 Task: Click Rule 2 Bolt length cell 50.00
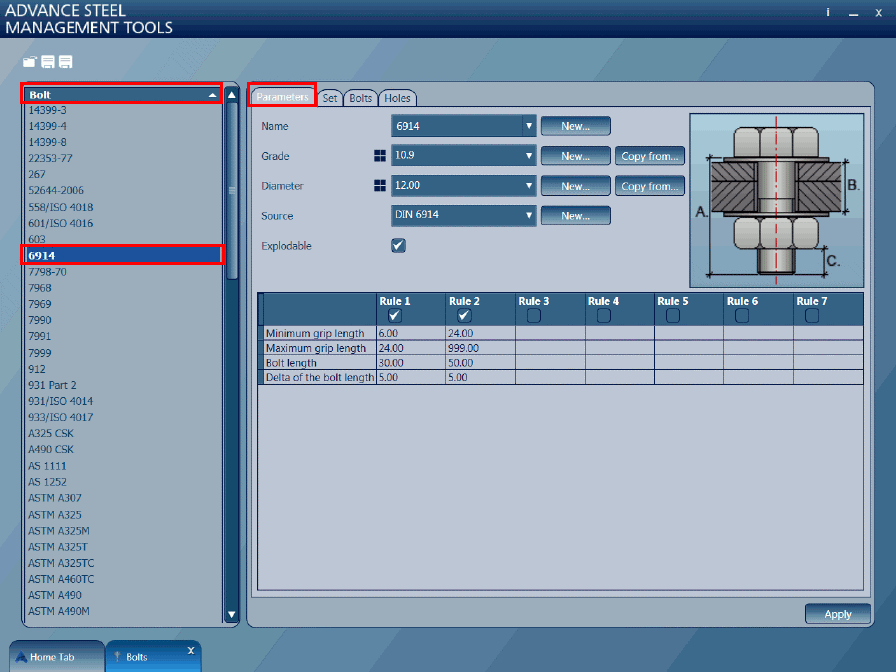point(481,363)
